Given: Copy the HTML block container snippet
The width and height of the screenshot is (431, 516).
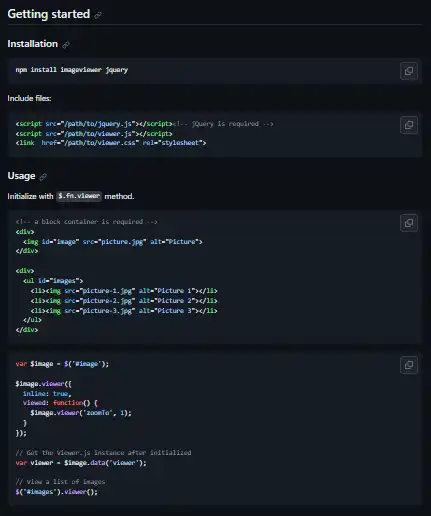Looking at the screenshot, I should (x=409, y=223).
